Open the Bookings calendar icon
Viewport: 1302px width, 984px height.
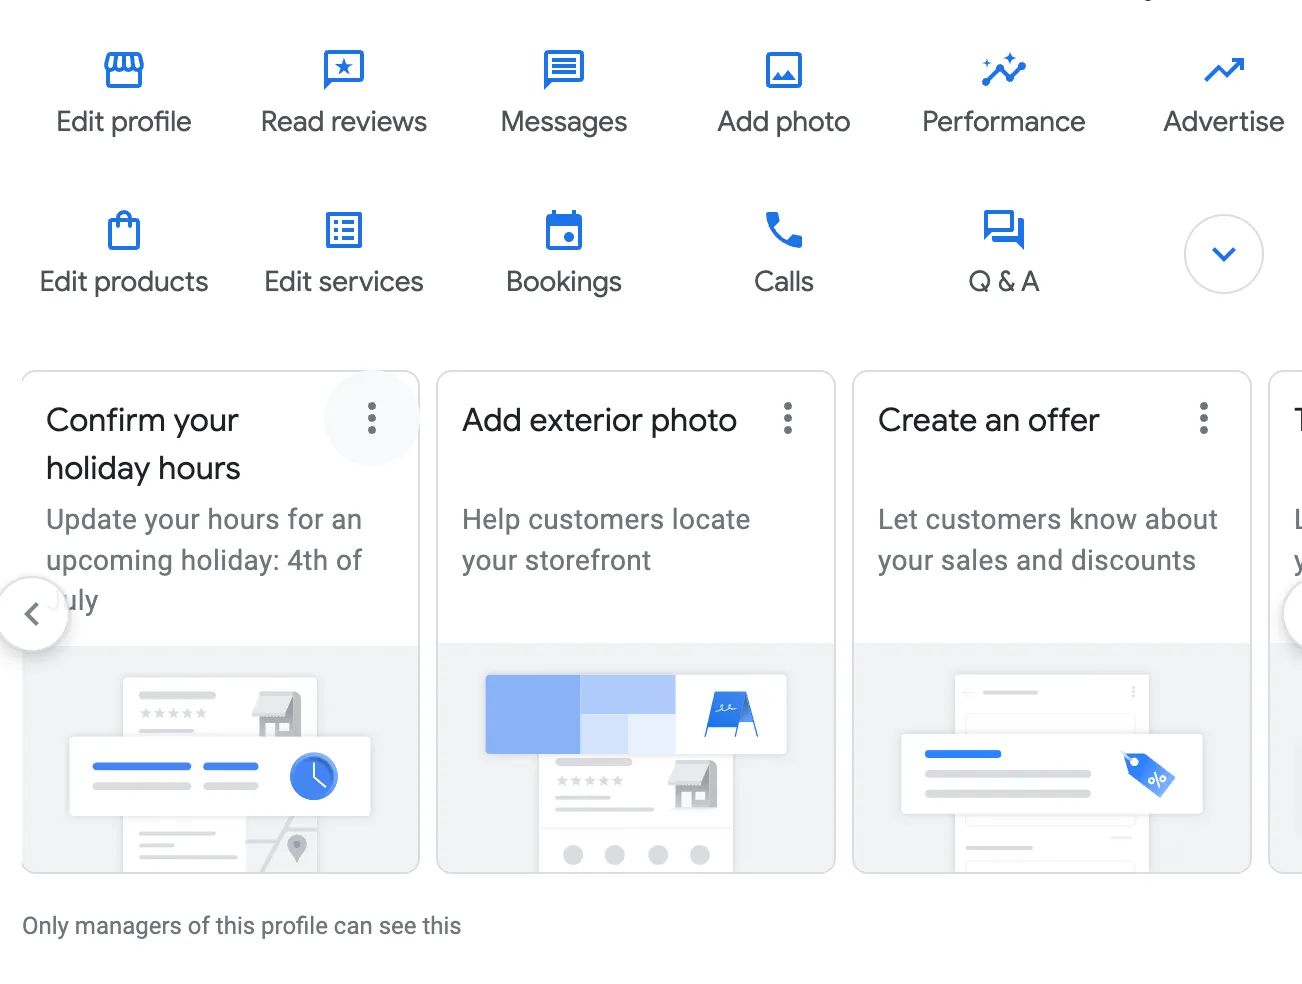pyautogui.click(x=564, y=230)
